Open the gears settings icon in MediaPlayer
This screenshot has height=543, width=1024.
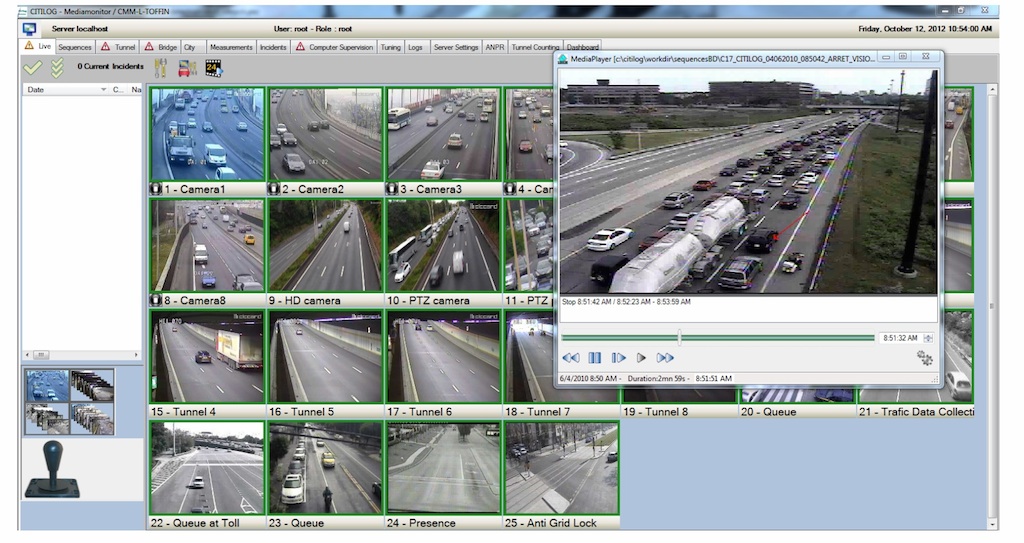[924, 357]
